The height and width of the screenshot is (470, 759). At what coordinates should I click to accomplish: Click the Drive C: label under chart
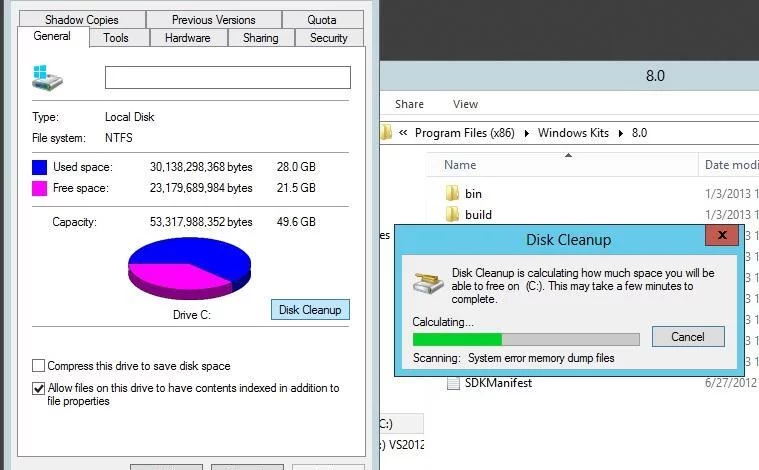click(192, 315)
